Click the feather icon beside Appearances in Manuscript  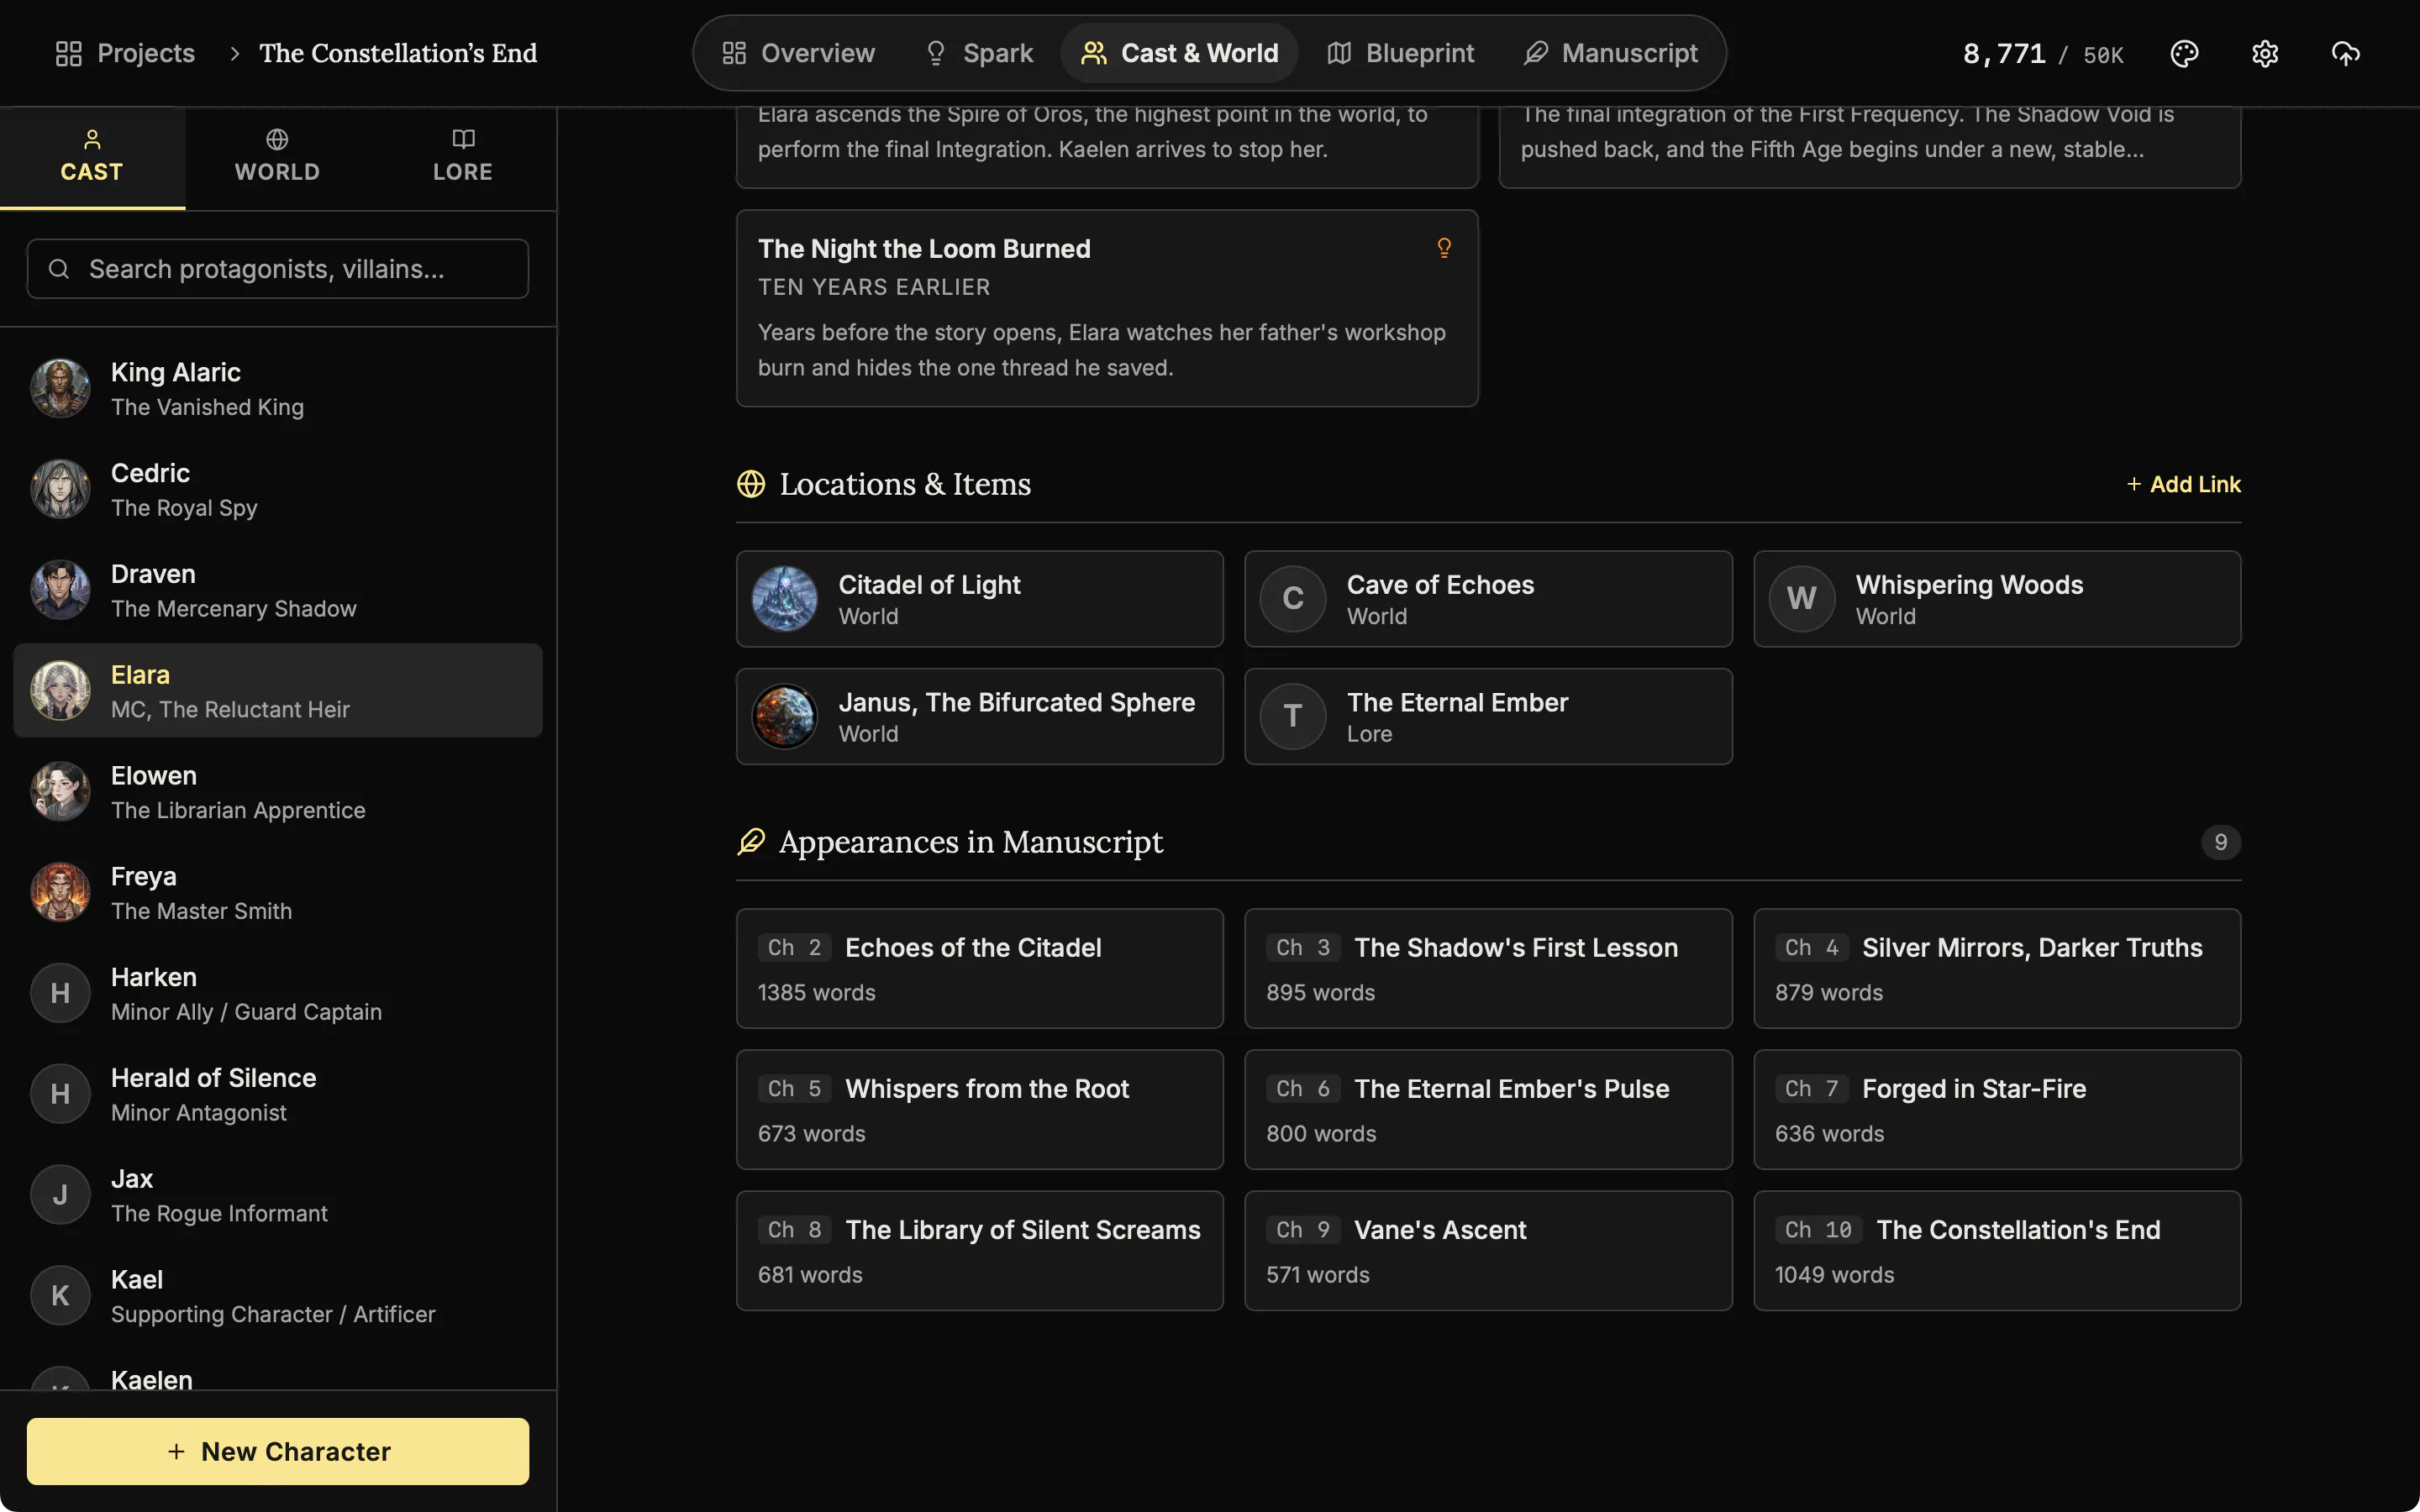click(751, 842)
